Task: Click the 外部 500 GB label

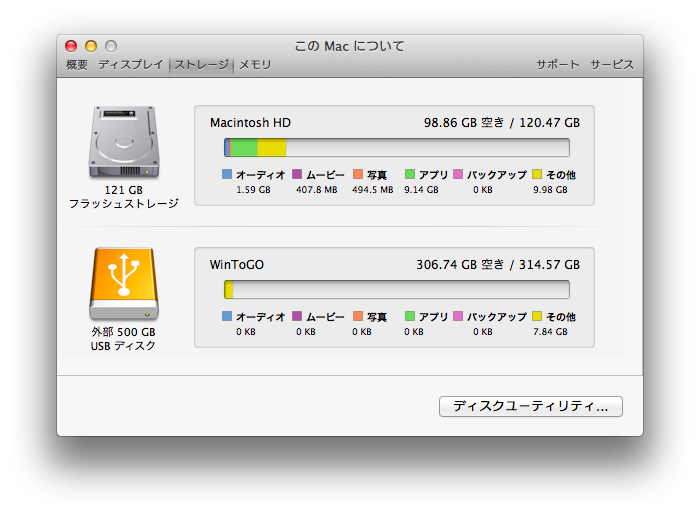Action: click(x=123, y=332)
